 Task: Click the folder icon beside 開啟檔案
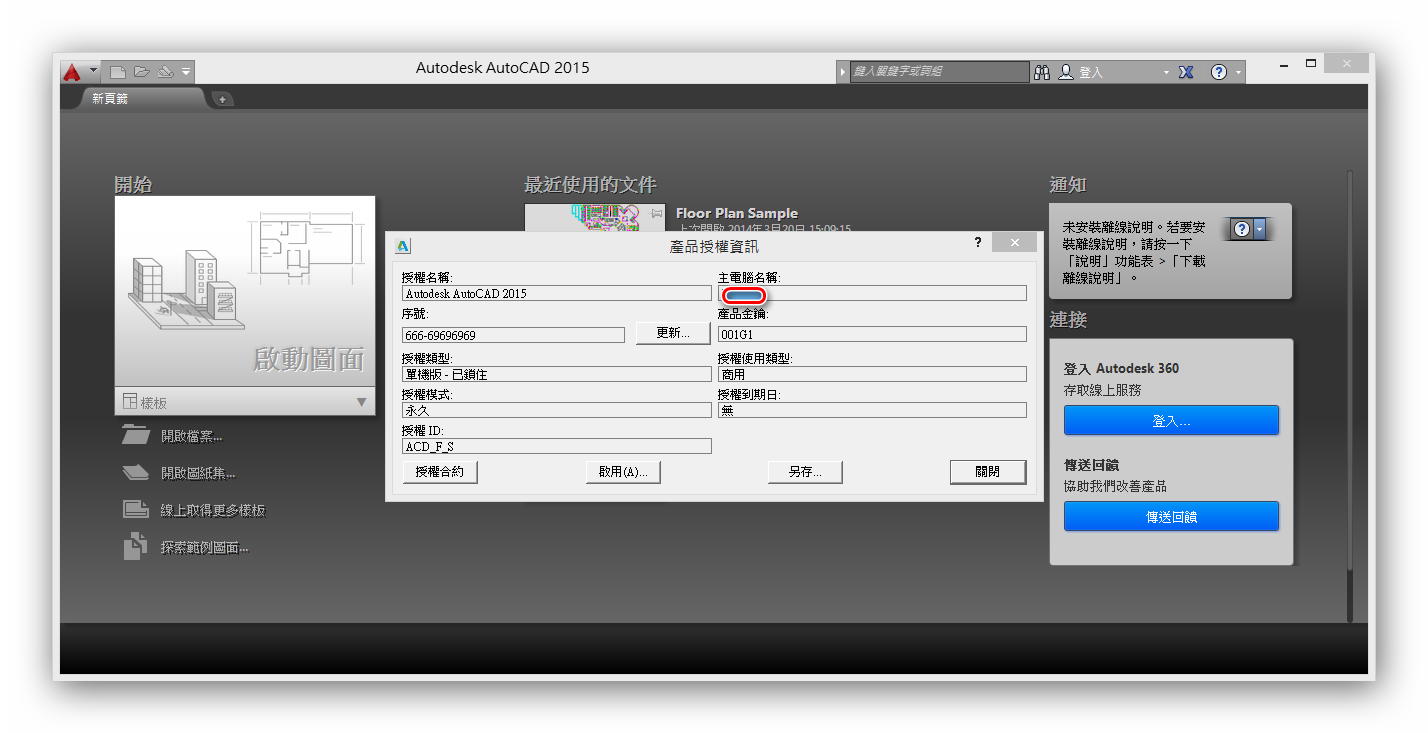point(135,435)
